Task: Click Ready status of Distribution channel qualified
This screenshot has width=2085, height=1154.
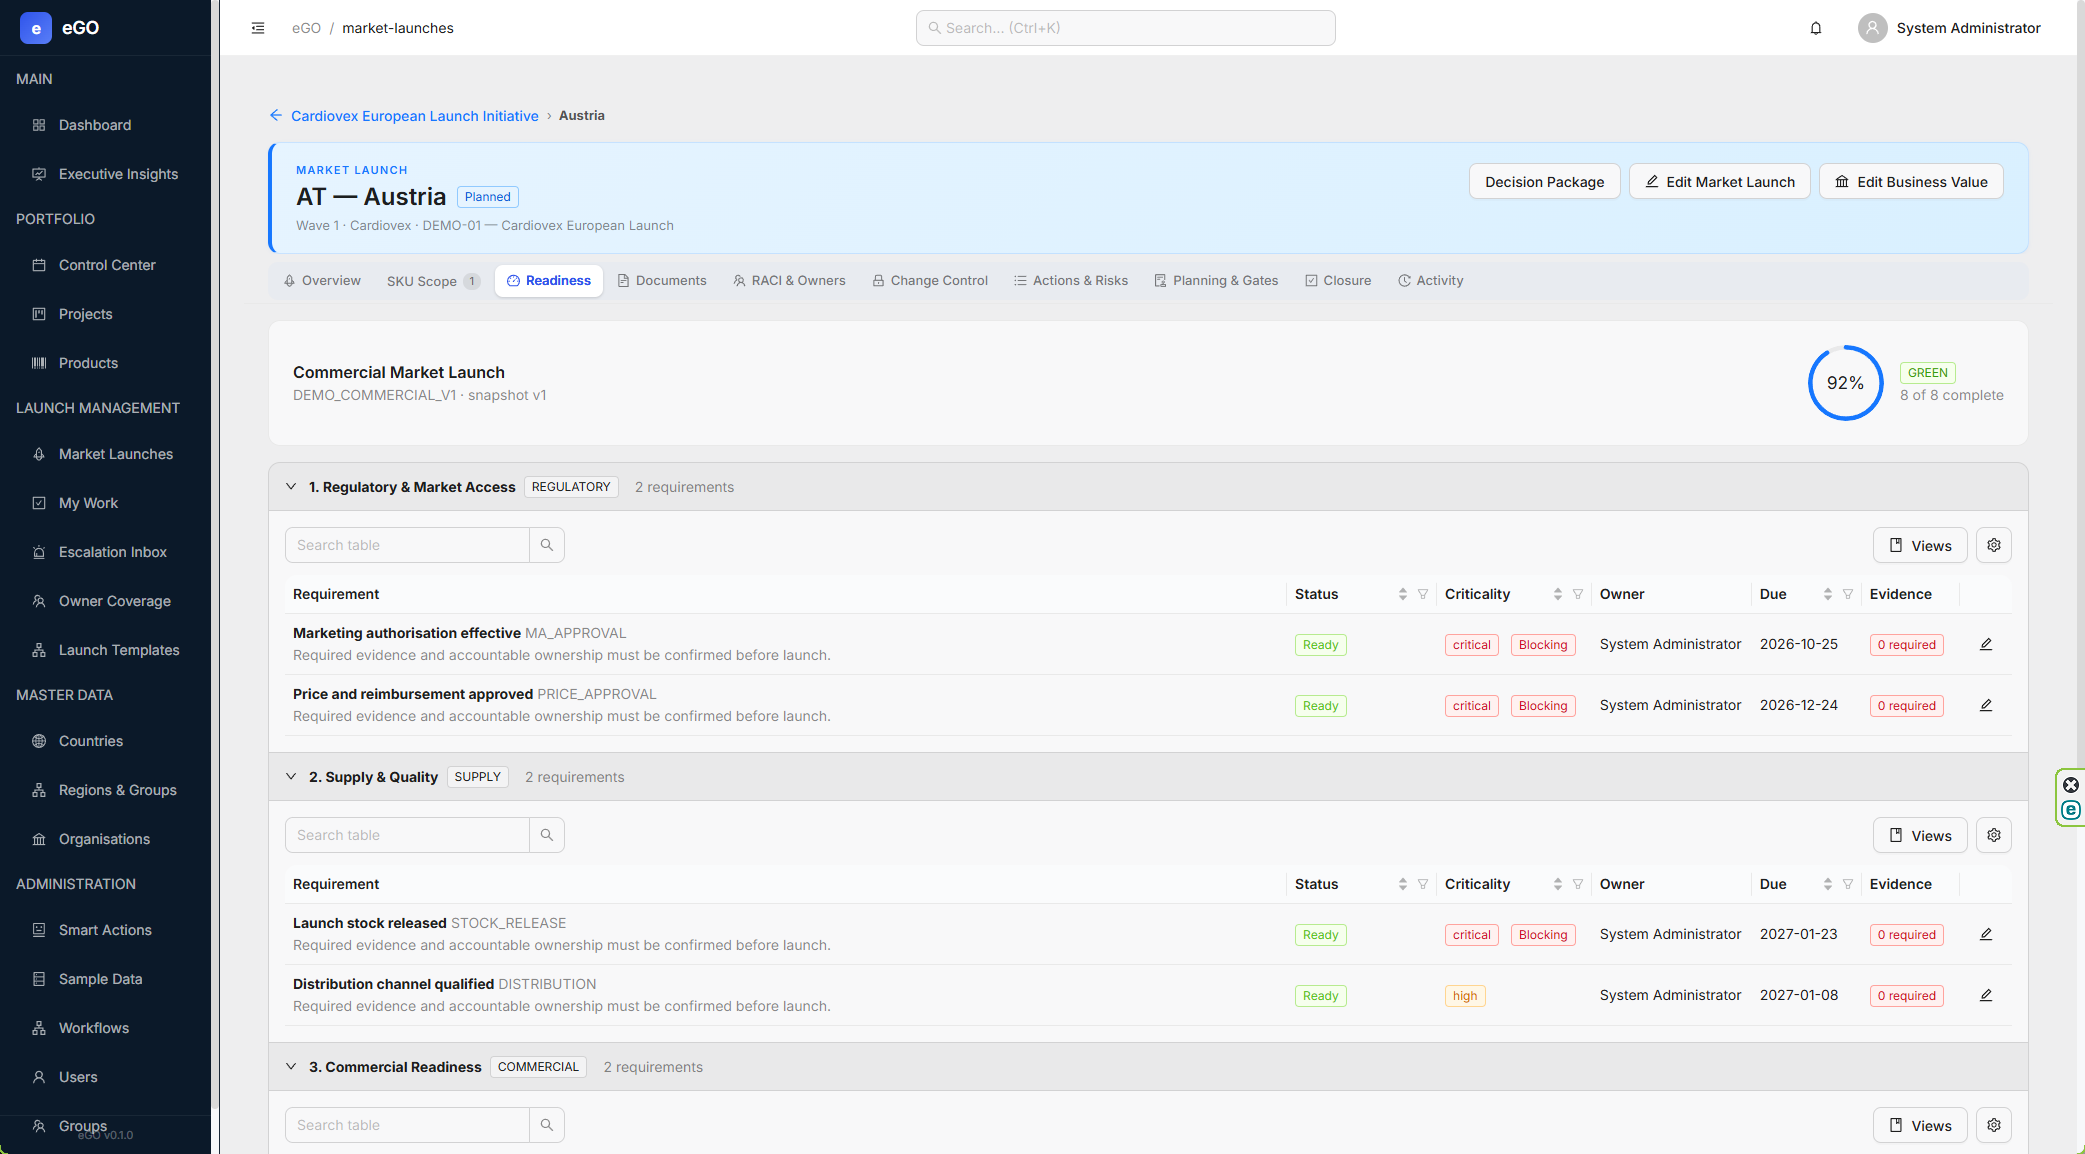Action: (x=1320, y=996)
